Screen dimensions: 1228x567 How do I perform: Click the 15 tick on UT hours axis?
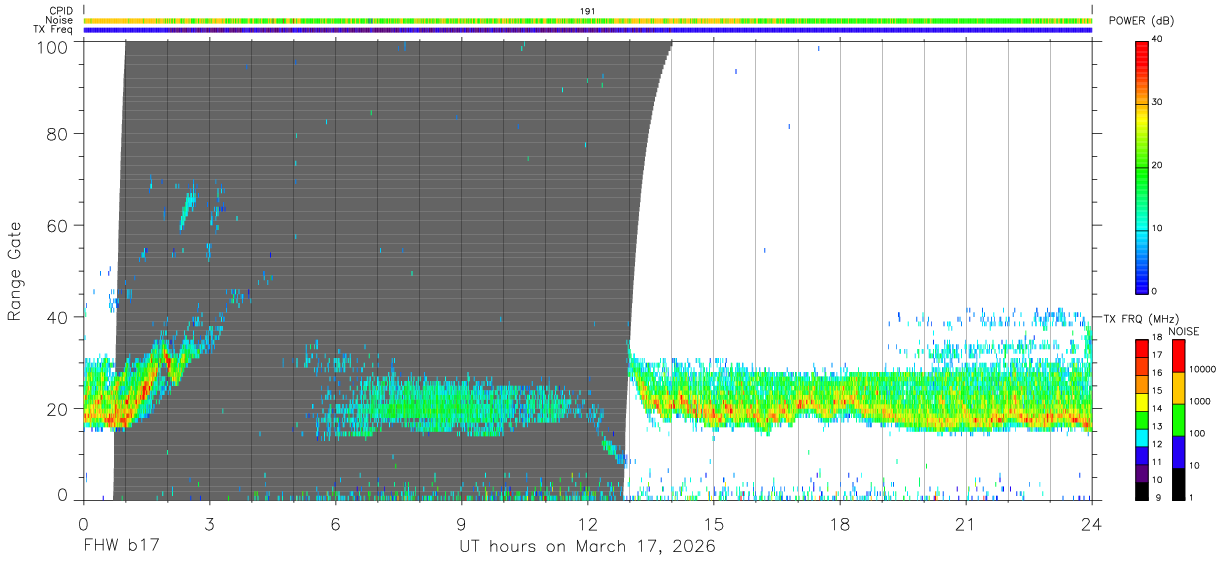coord(714,524)
